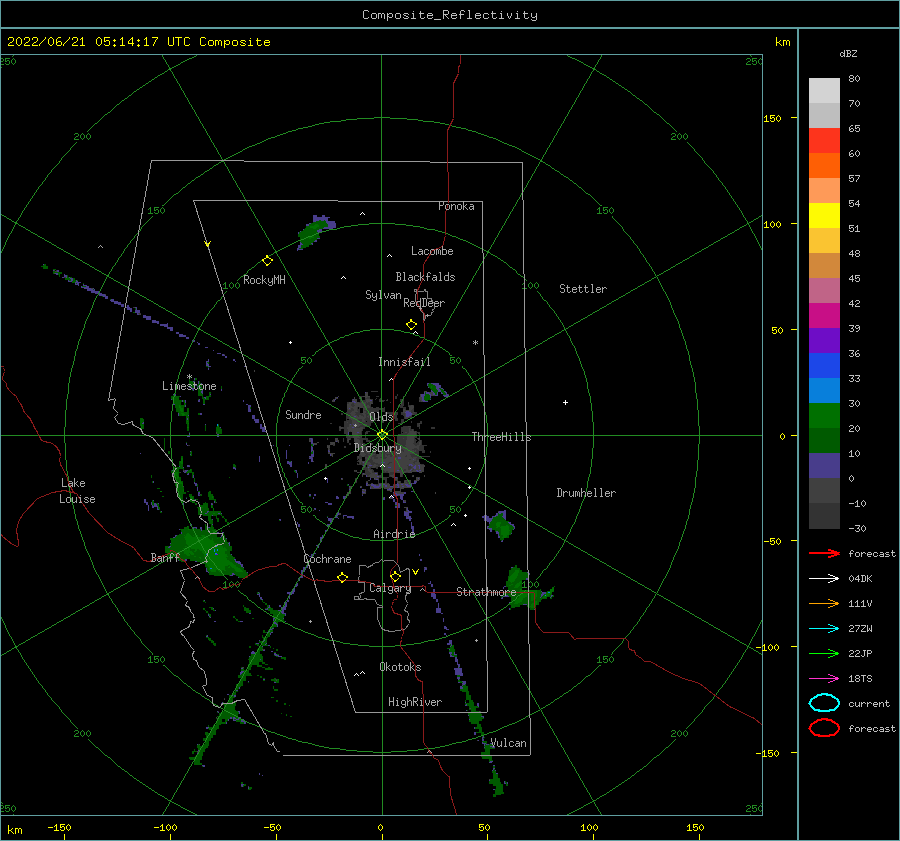
Task: Click the Composite_Reflectivity title text
Action: pos(450,15)
